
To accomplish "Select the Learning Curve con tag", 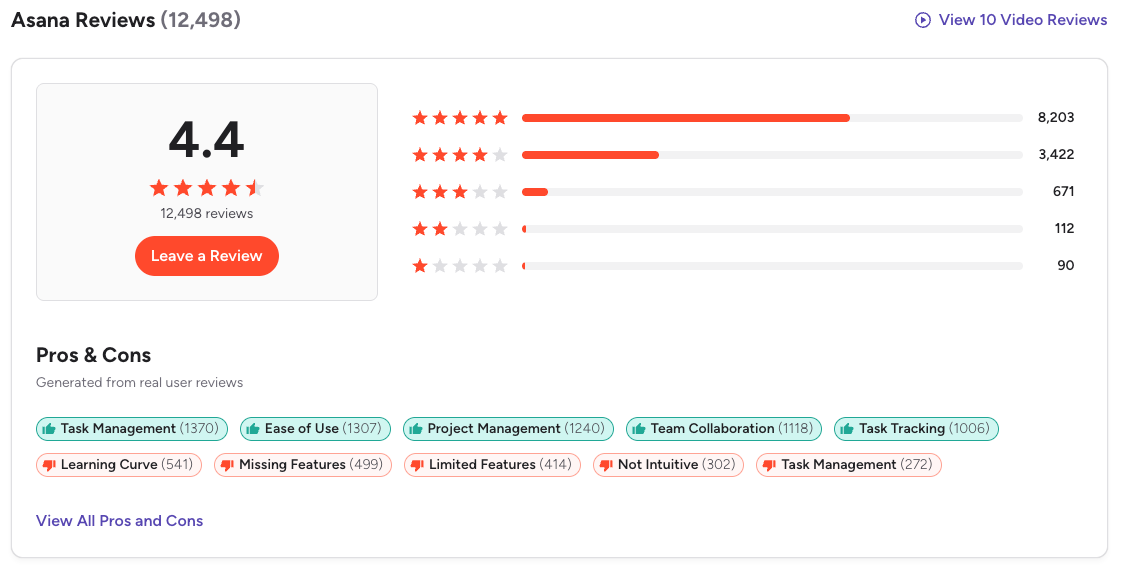I will 119,465.
